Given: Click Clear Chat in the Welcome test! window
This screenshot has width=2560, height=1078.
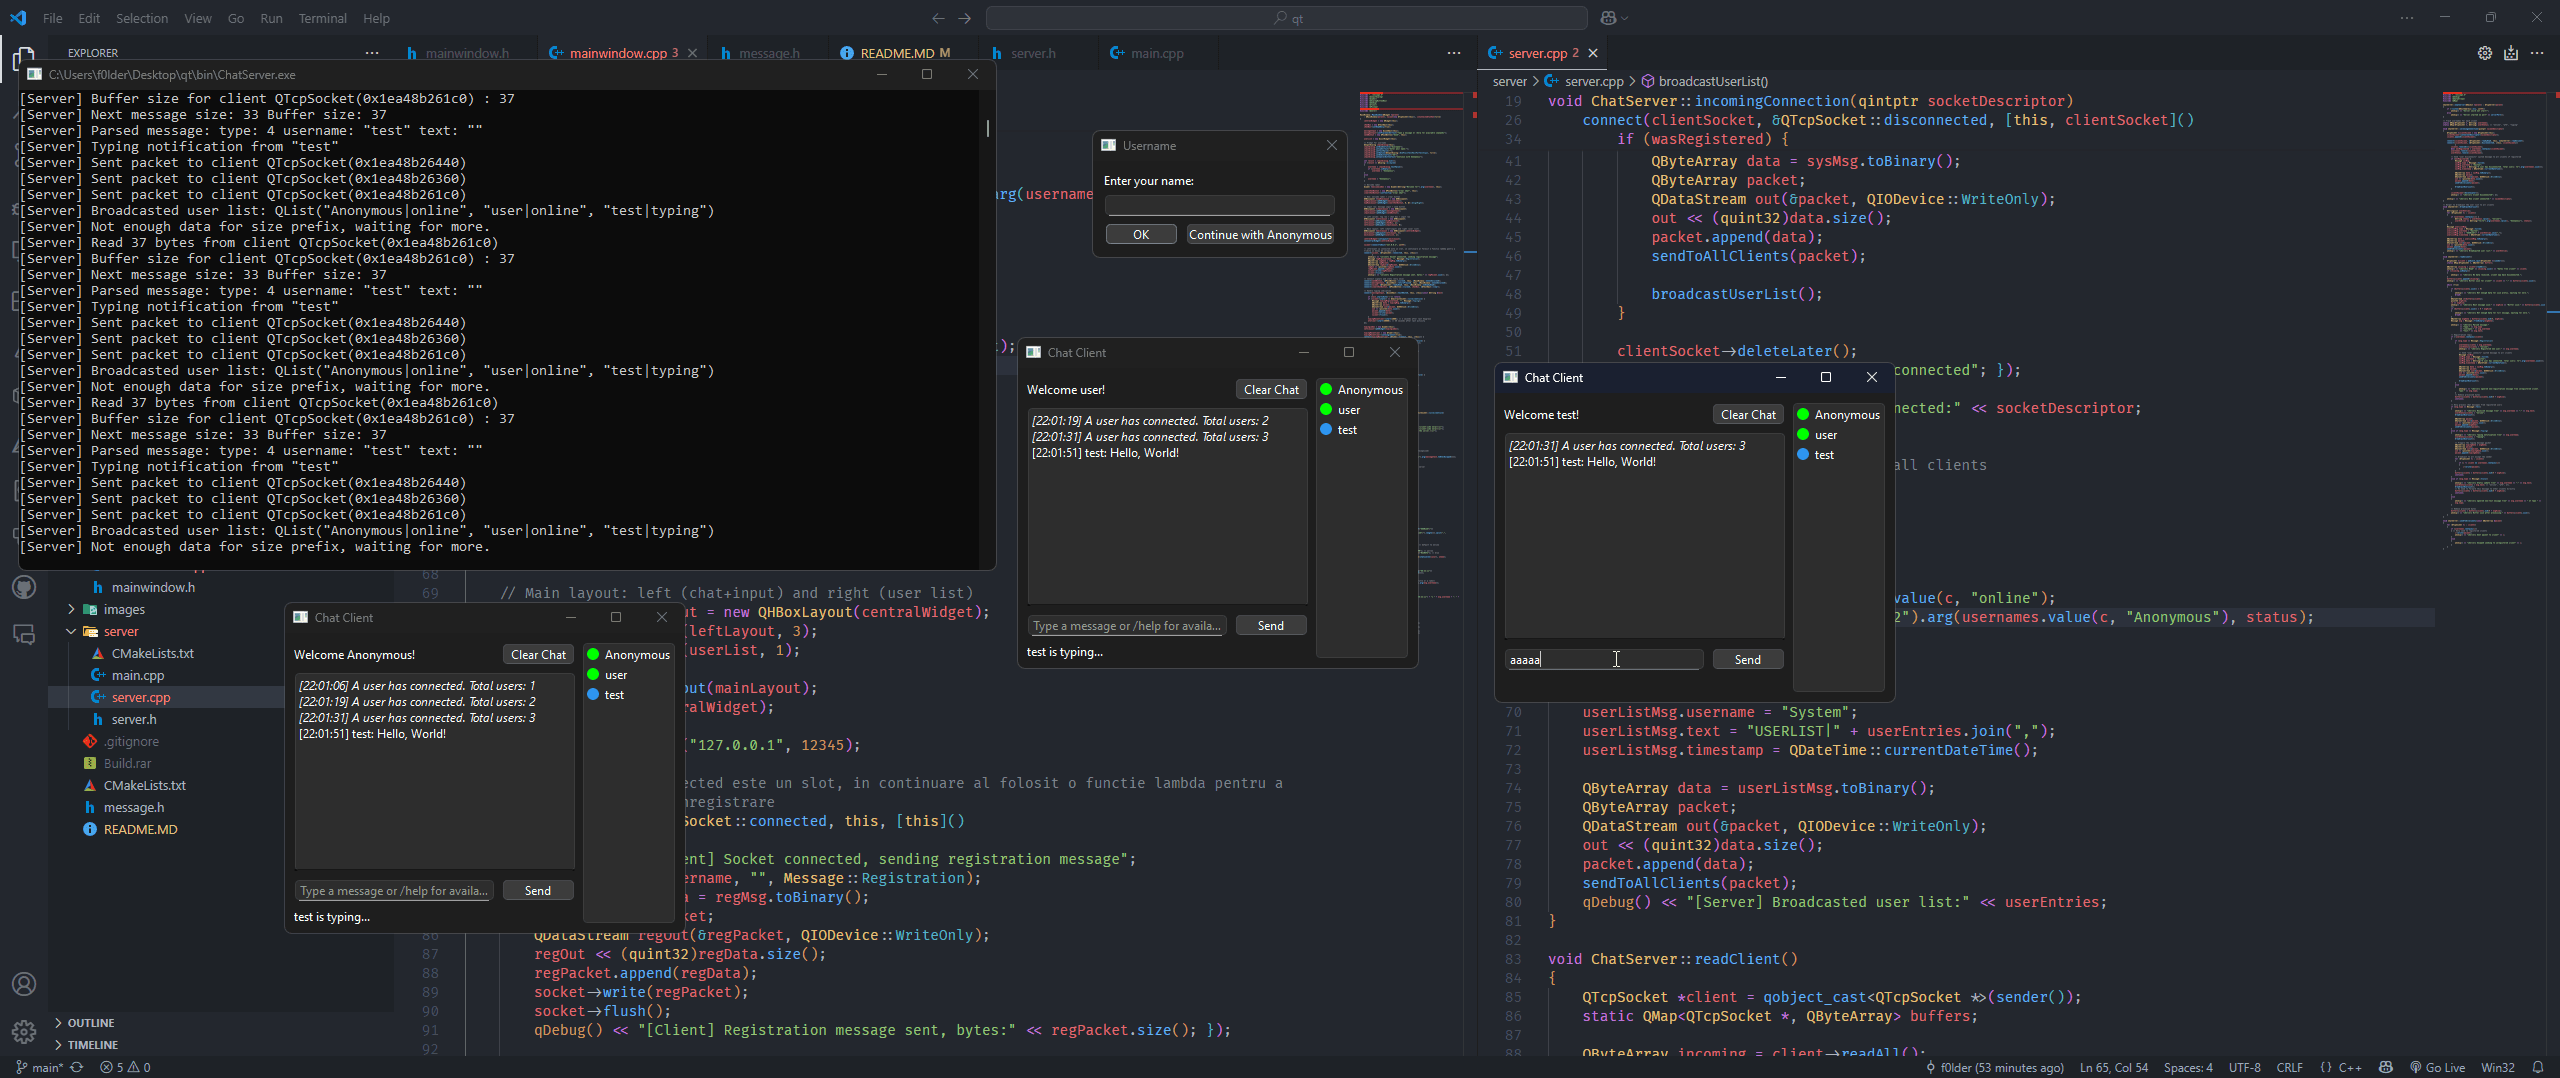Looking at the screenshot, I should point(1748,415).
